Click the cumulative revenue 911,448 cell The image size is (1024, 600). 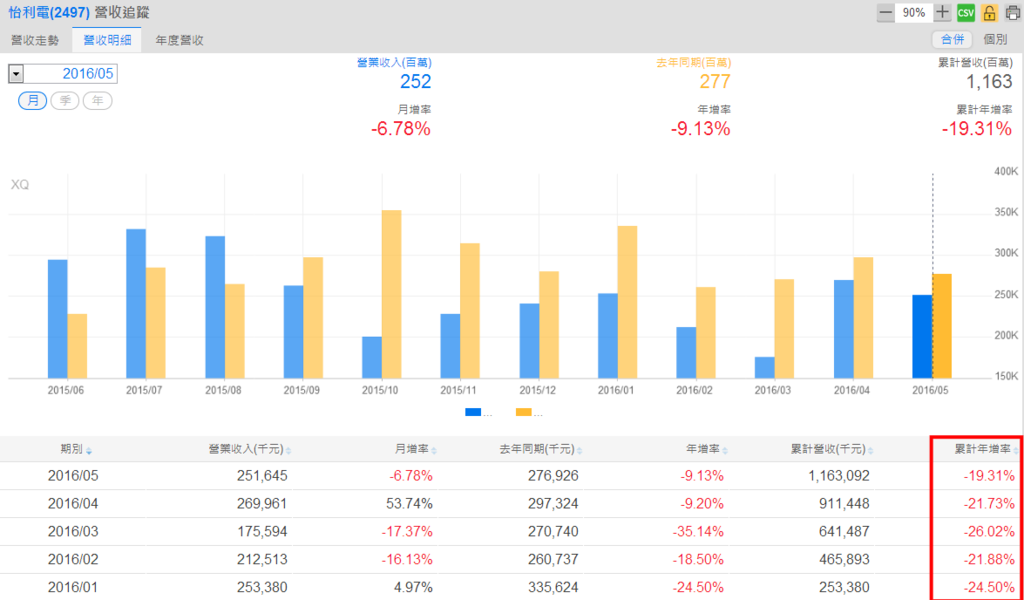coord(845,504)
